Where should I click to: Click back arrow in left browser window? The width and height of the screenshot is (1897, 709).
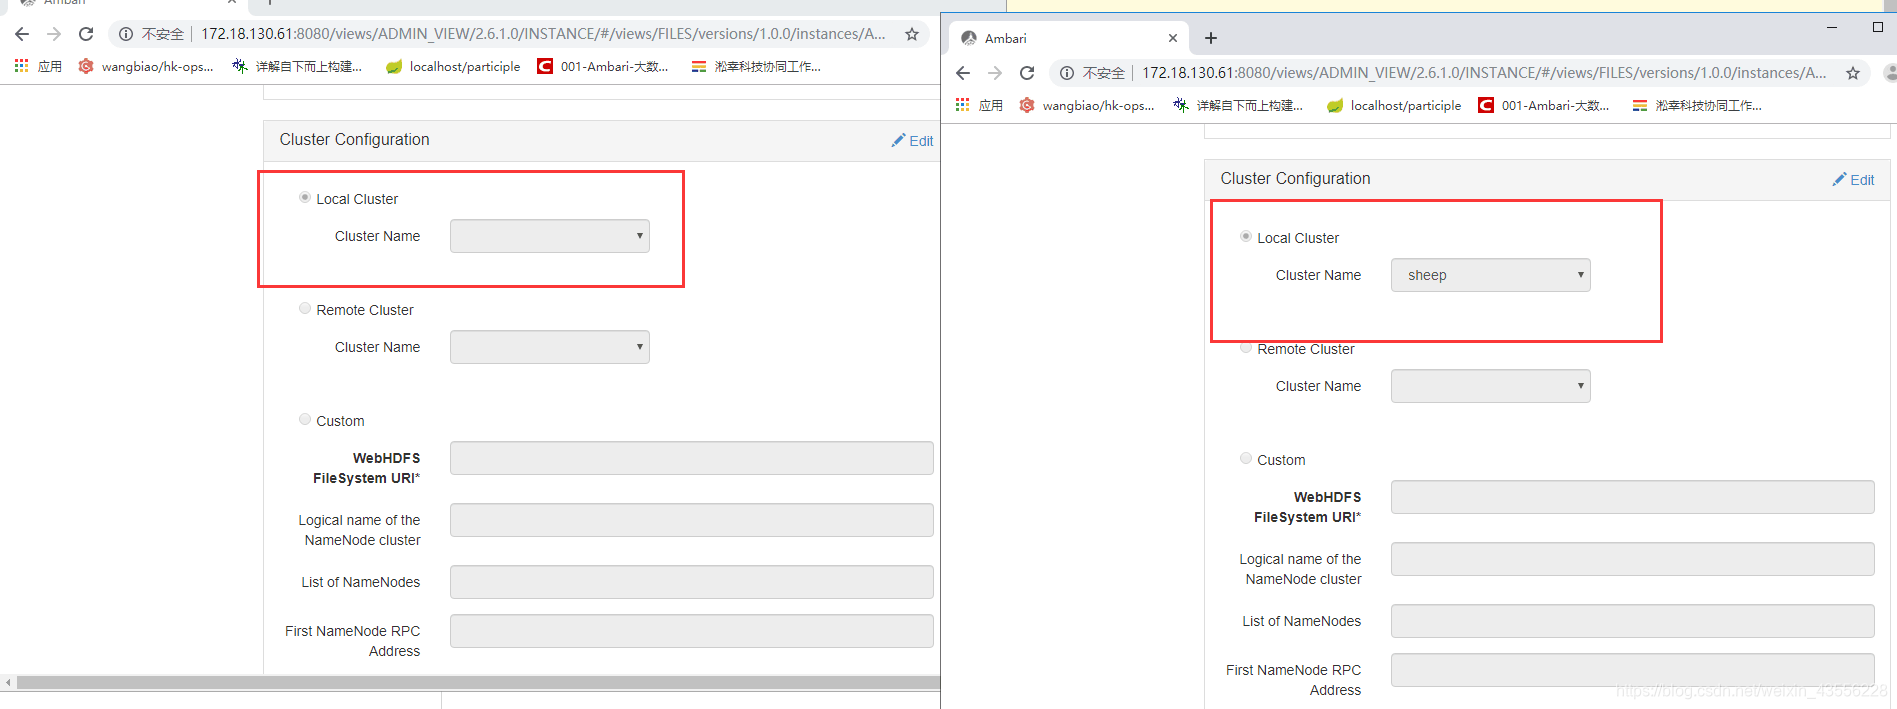22,34
